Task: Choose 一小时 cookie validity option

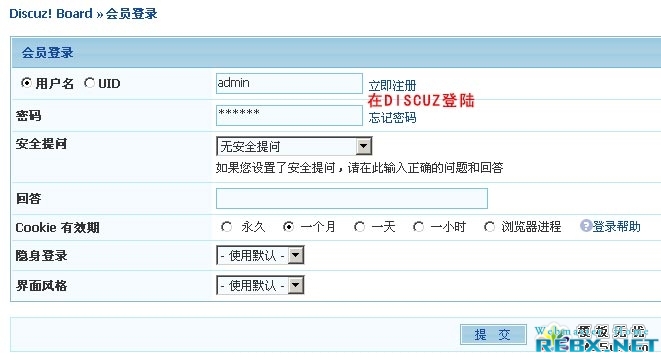Action: (x=418, y=227)
